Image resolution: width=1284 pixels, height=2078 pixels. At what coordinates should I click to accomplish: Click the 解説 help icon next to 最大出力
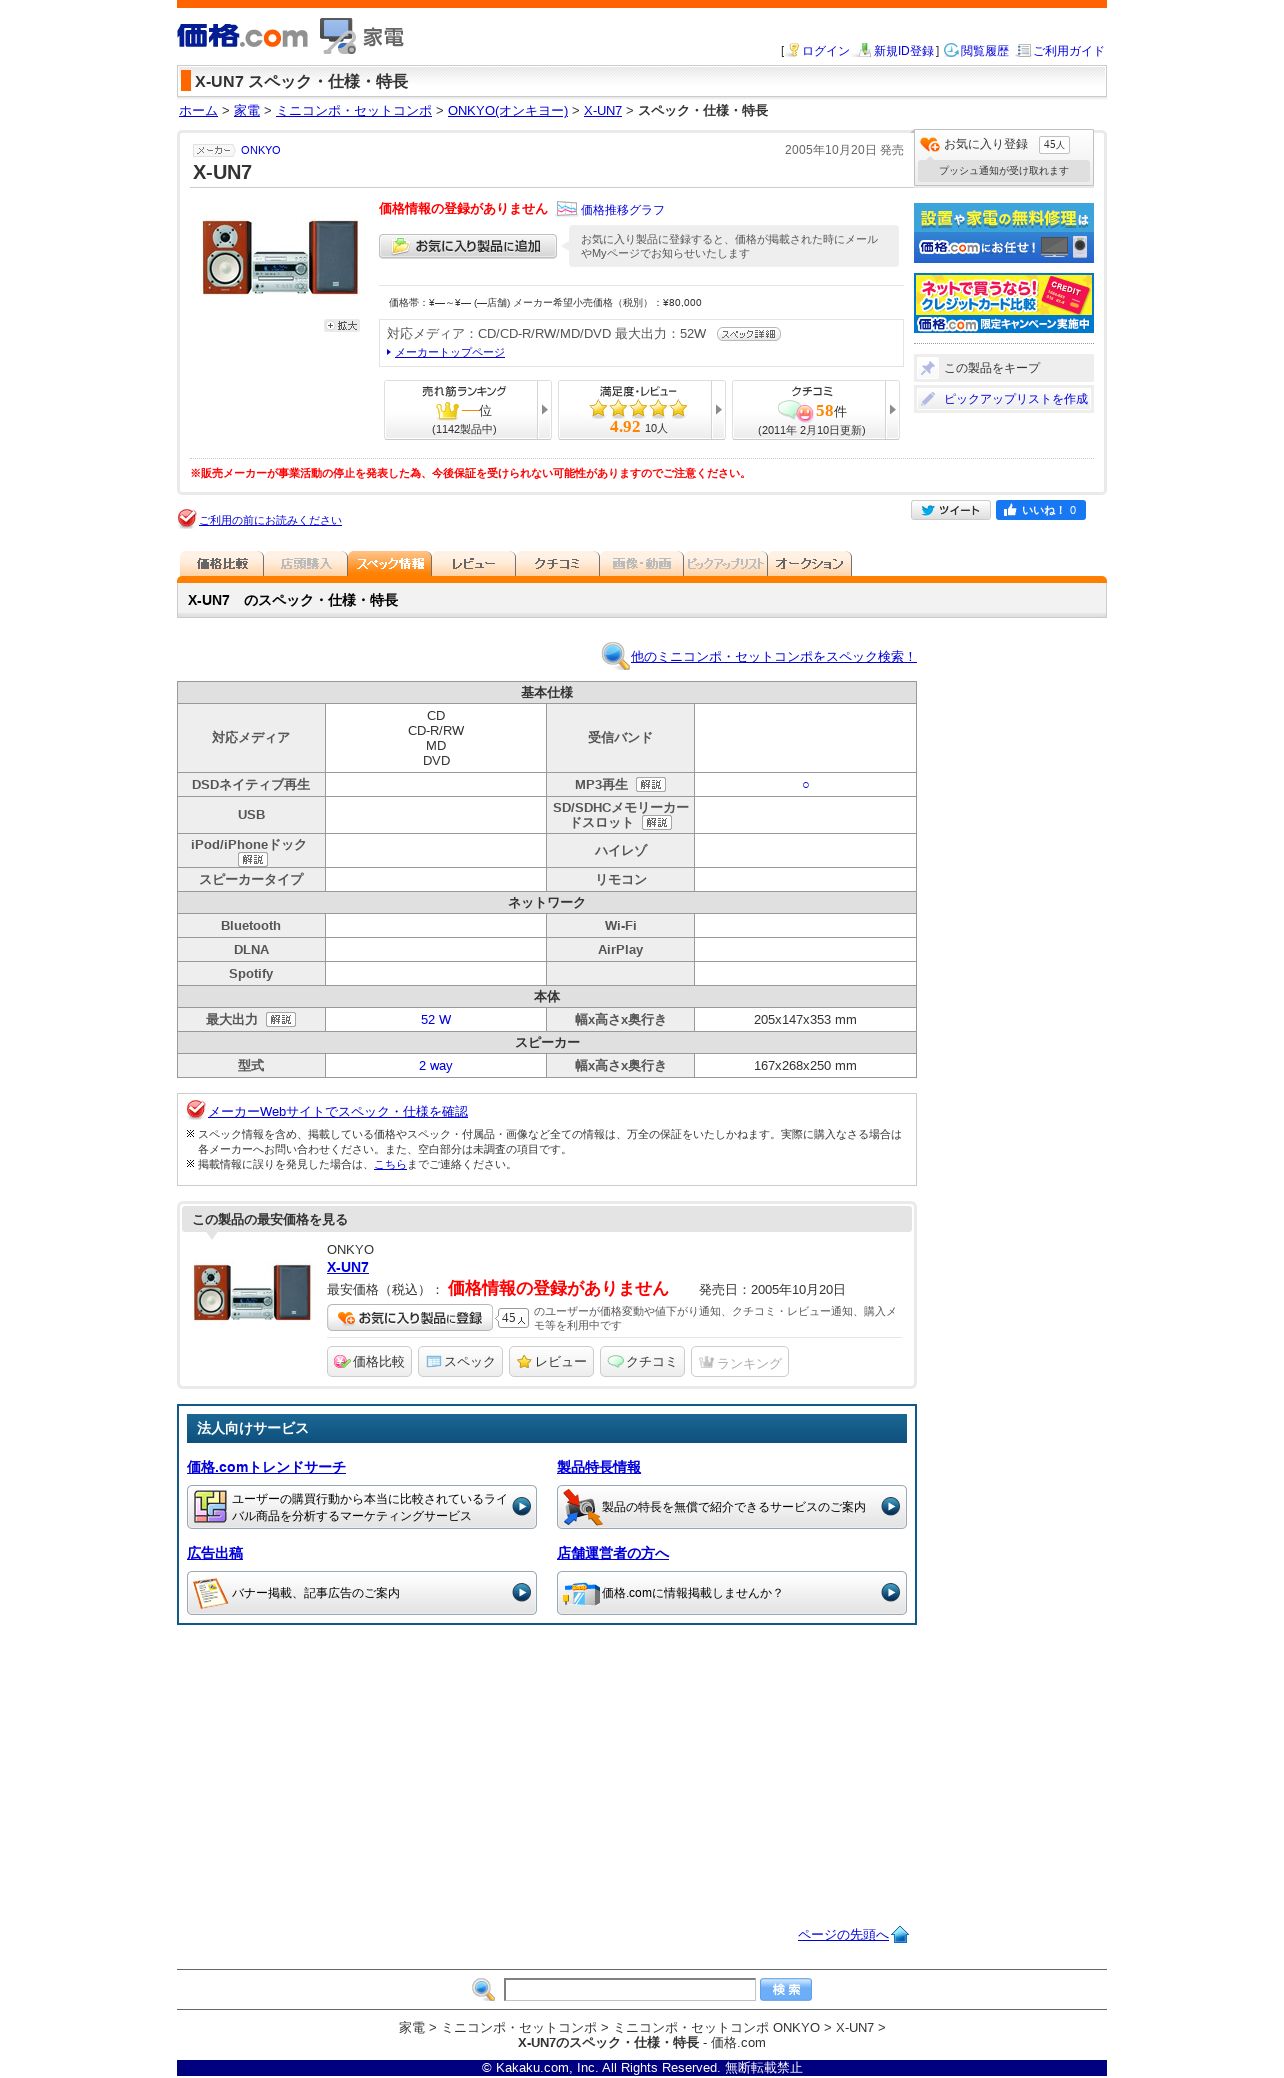(281, 1020)
